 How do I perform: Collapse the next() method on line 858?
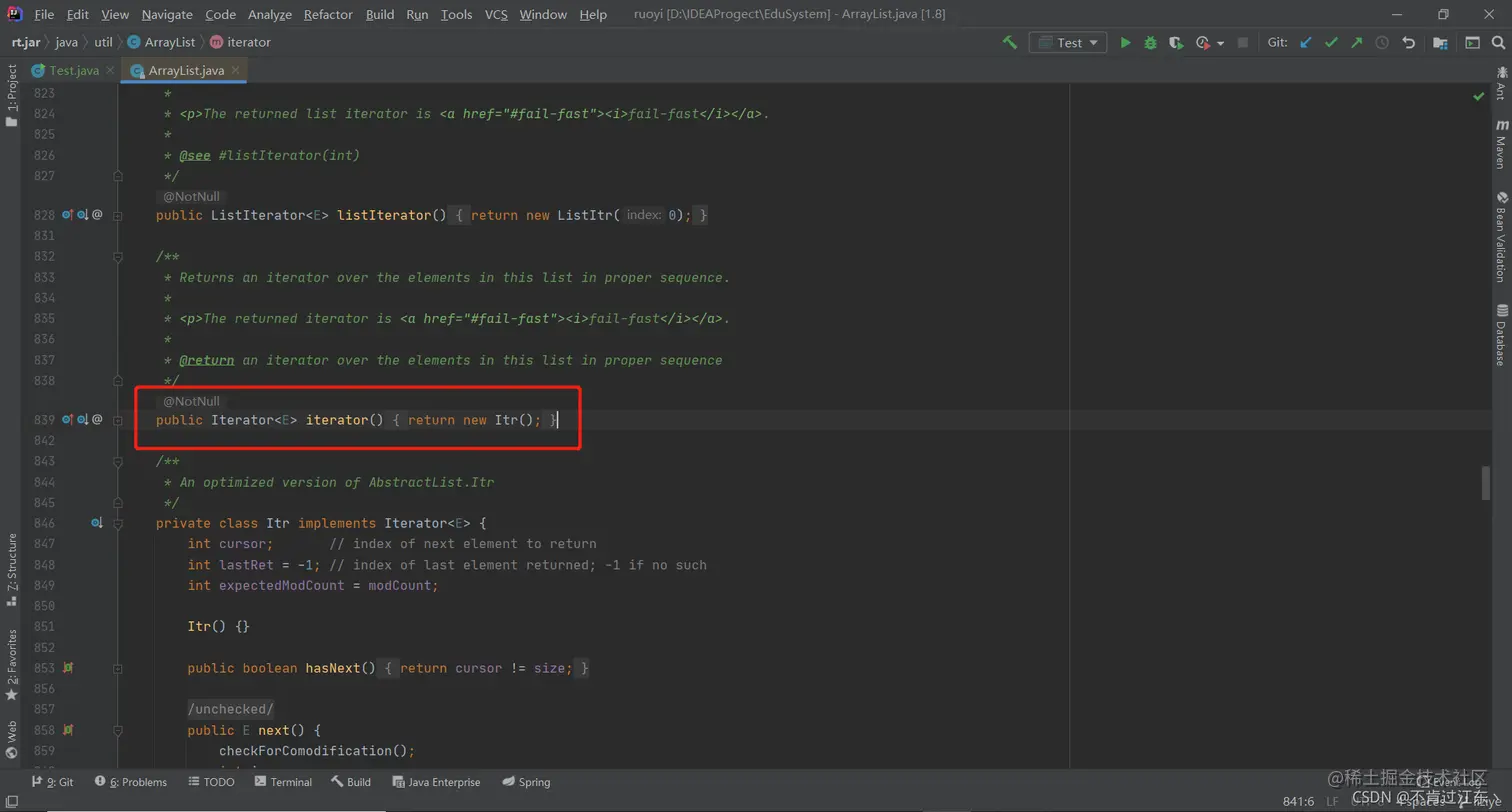(118, 730)
